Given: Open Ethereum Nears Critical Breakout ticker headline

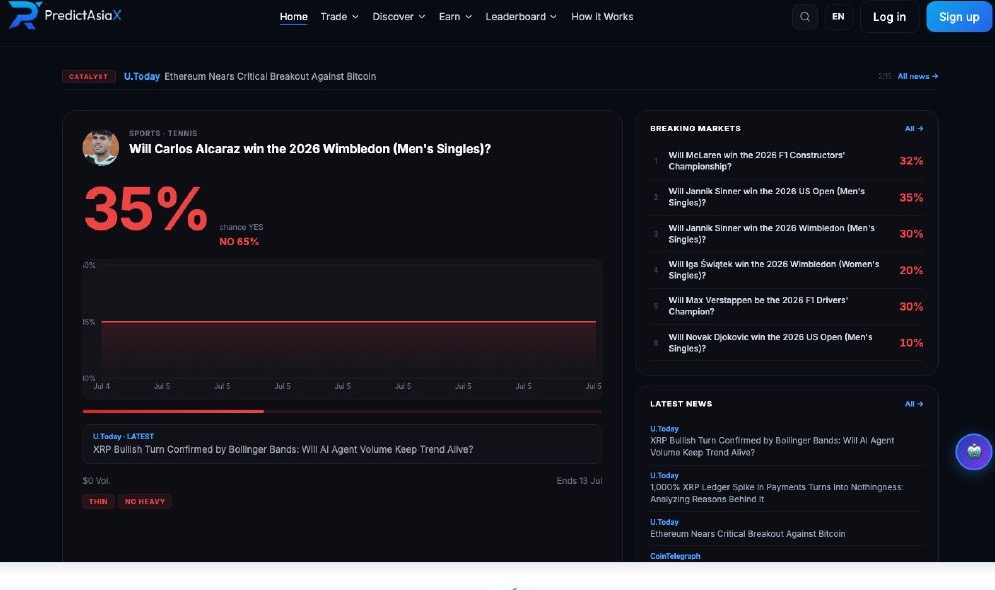Looking at the screenshot, I should pyautogui.click(x=270, y=76).
